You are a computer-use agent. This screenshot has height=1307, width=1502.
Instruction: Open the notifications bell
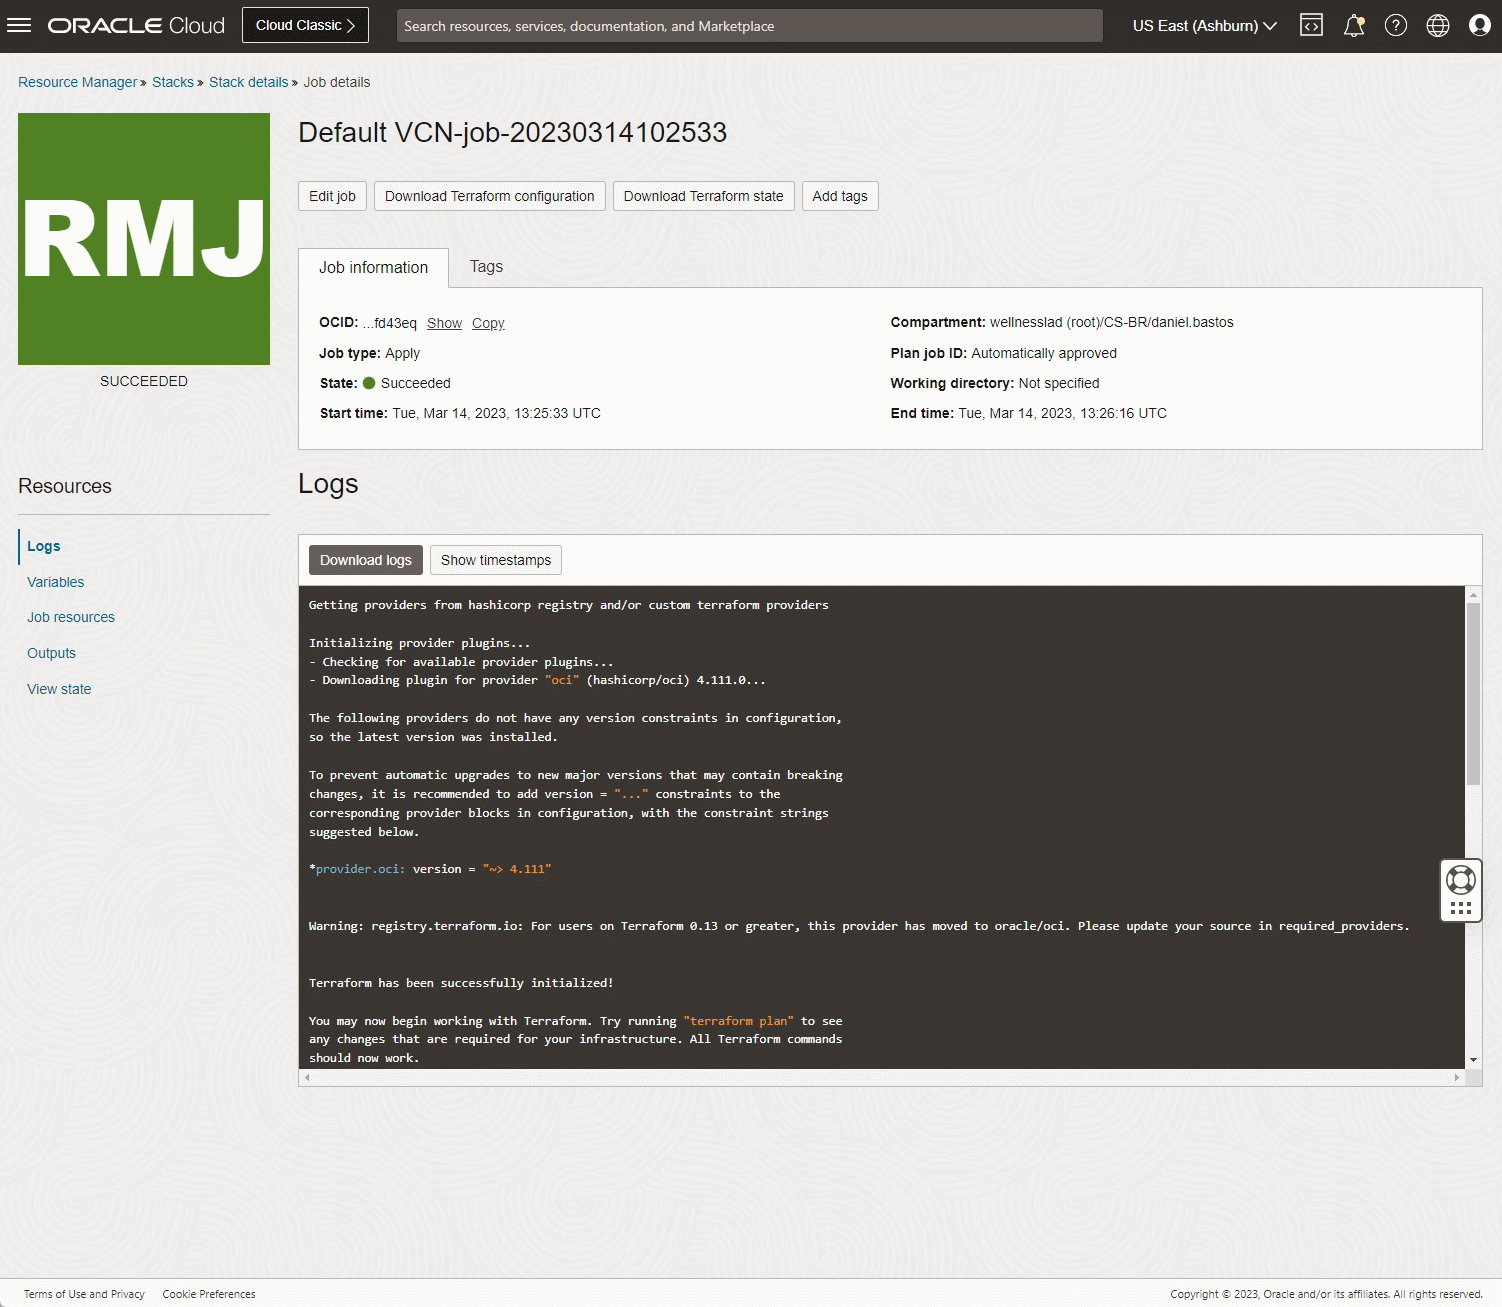(x=1354, y=25)
